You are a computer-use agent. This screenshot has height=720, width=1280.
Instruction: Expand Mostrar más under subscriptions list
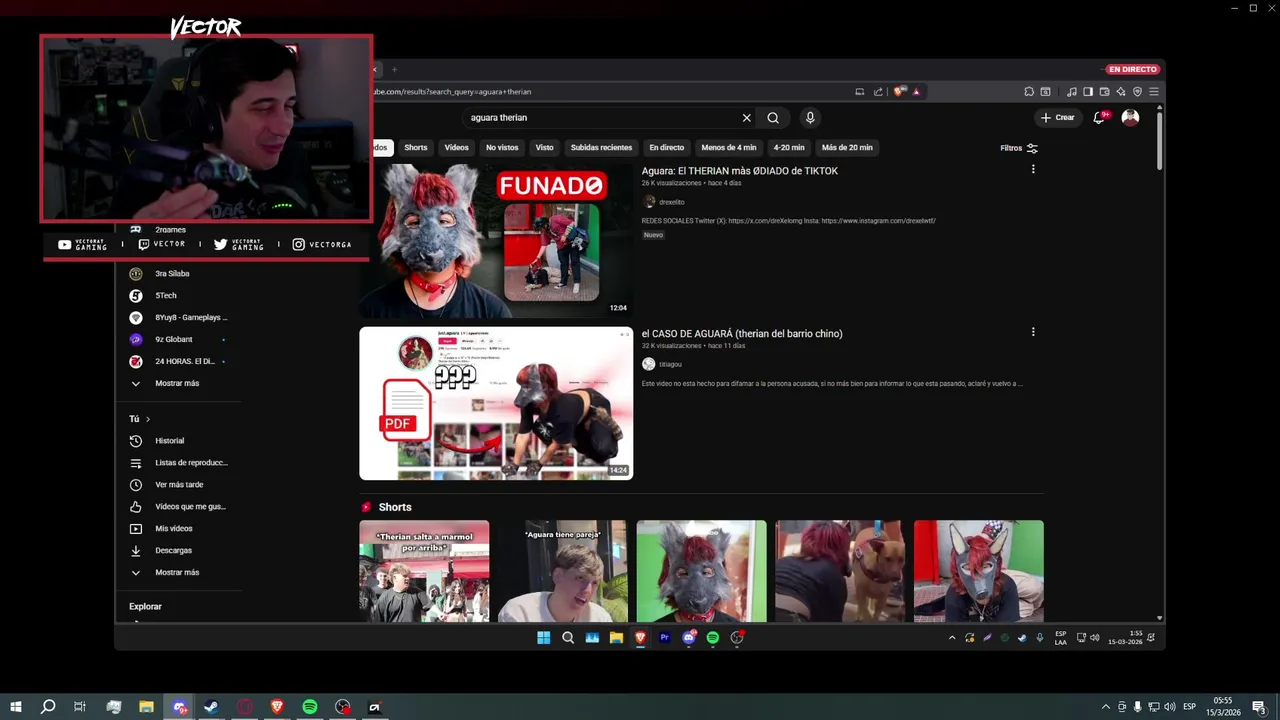coord(178,384)
